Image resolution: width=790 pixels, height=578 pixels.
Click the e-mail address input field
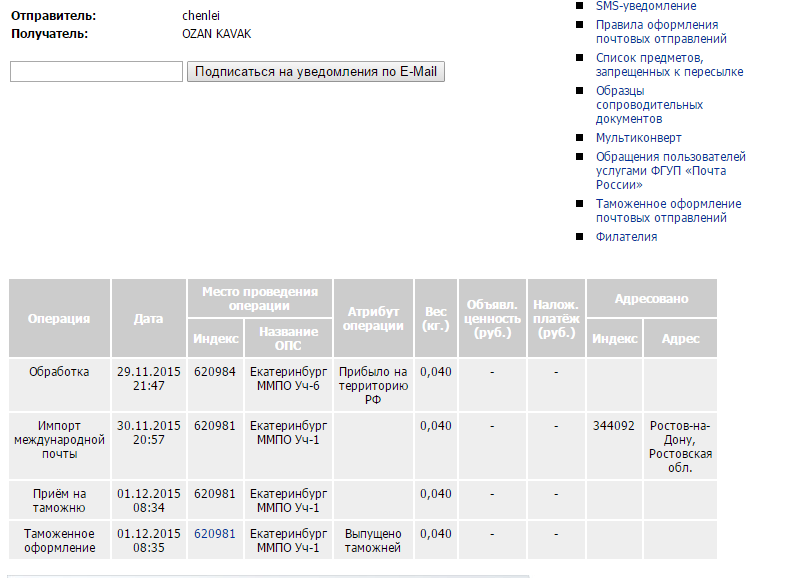pyautogui.click(x=96, y=72)
